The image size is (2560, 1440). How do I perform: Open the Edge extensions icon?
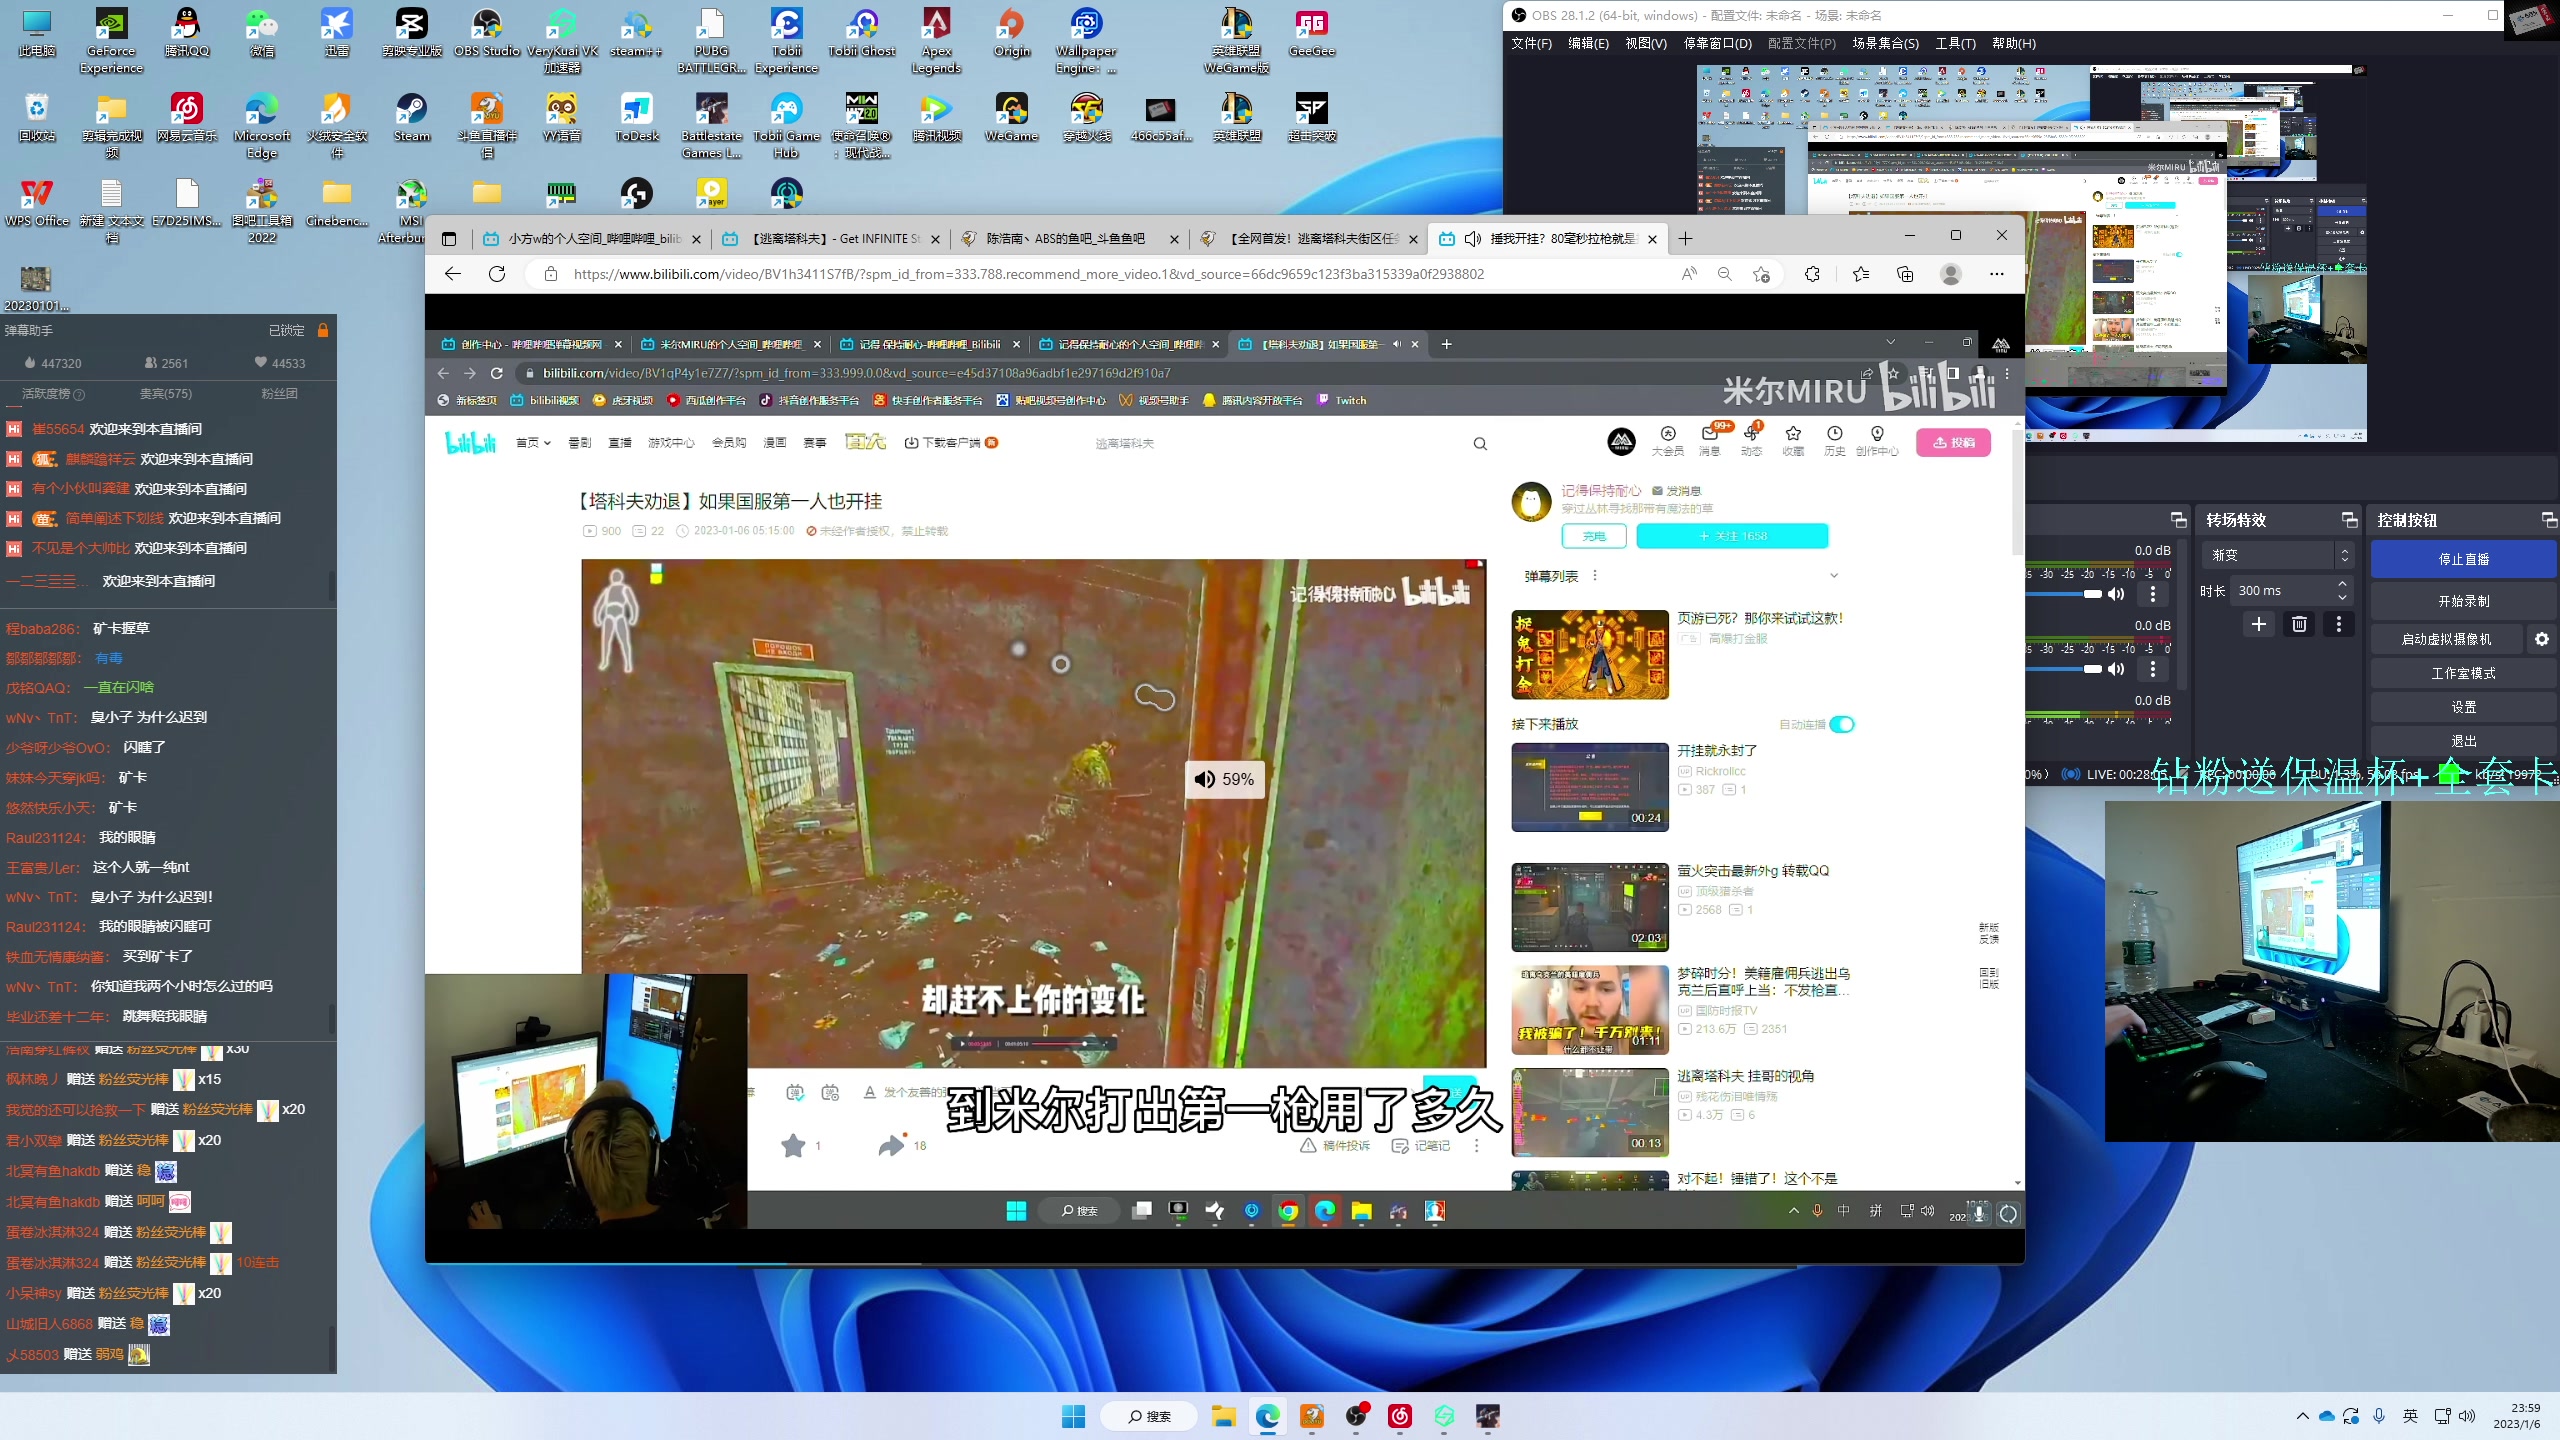[x=1812, y=274]
